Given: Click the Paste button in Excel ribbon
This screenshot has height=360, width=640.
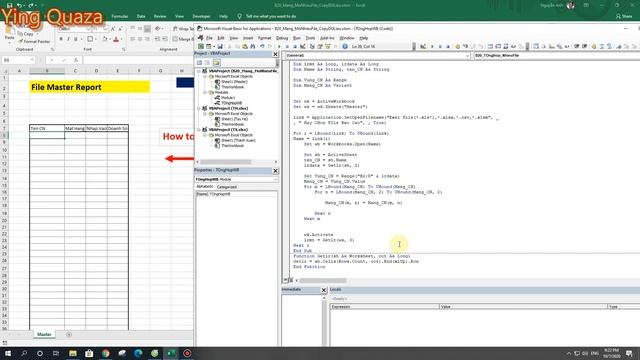Looking at the screenshot, I should pos(9,34).
